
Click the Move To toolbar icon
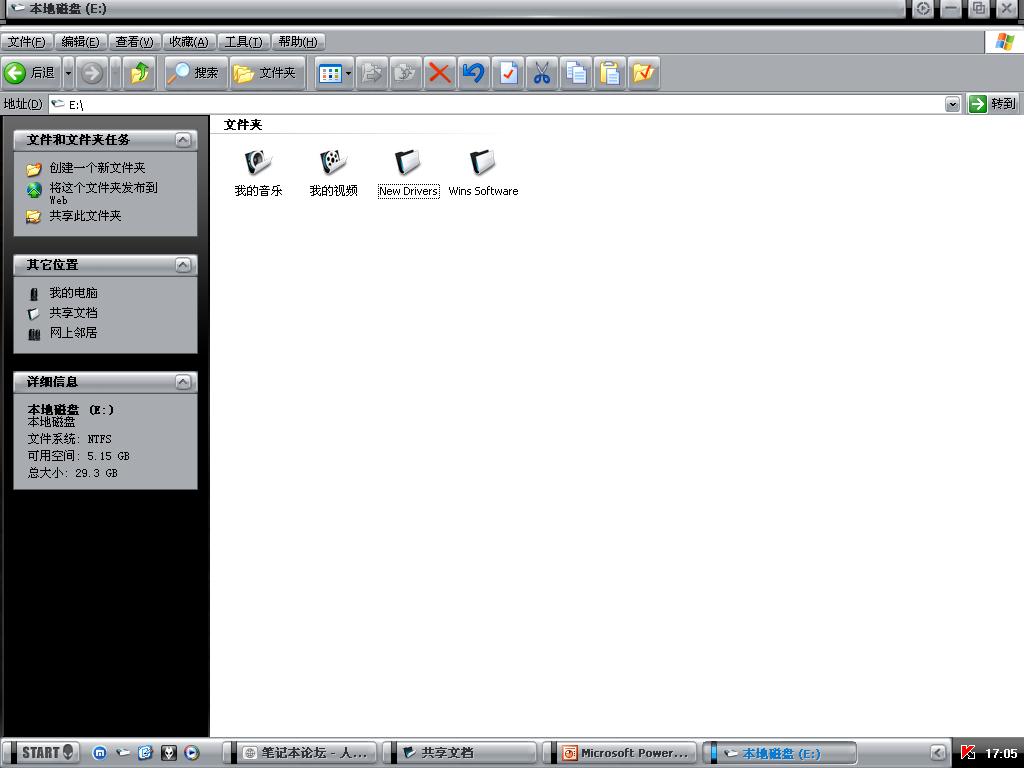point(372,72)
